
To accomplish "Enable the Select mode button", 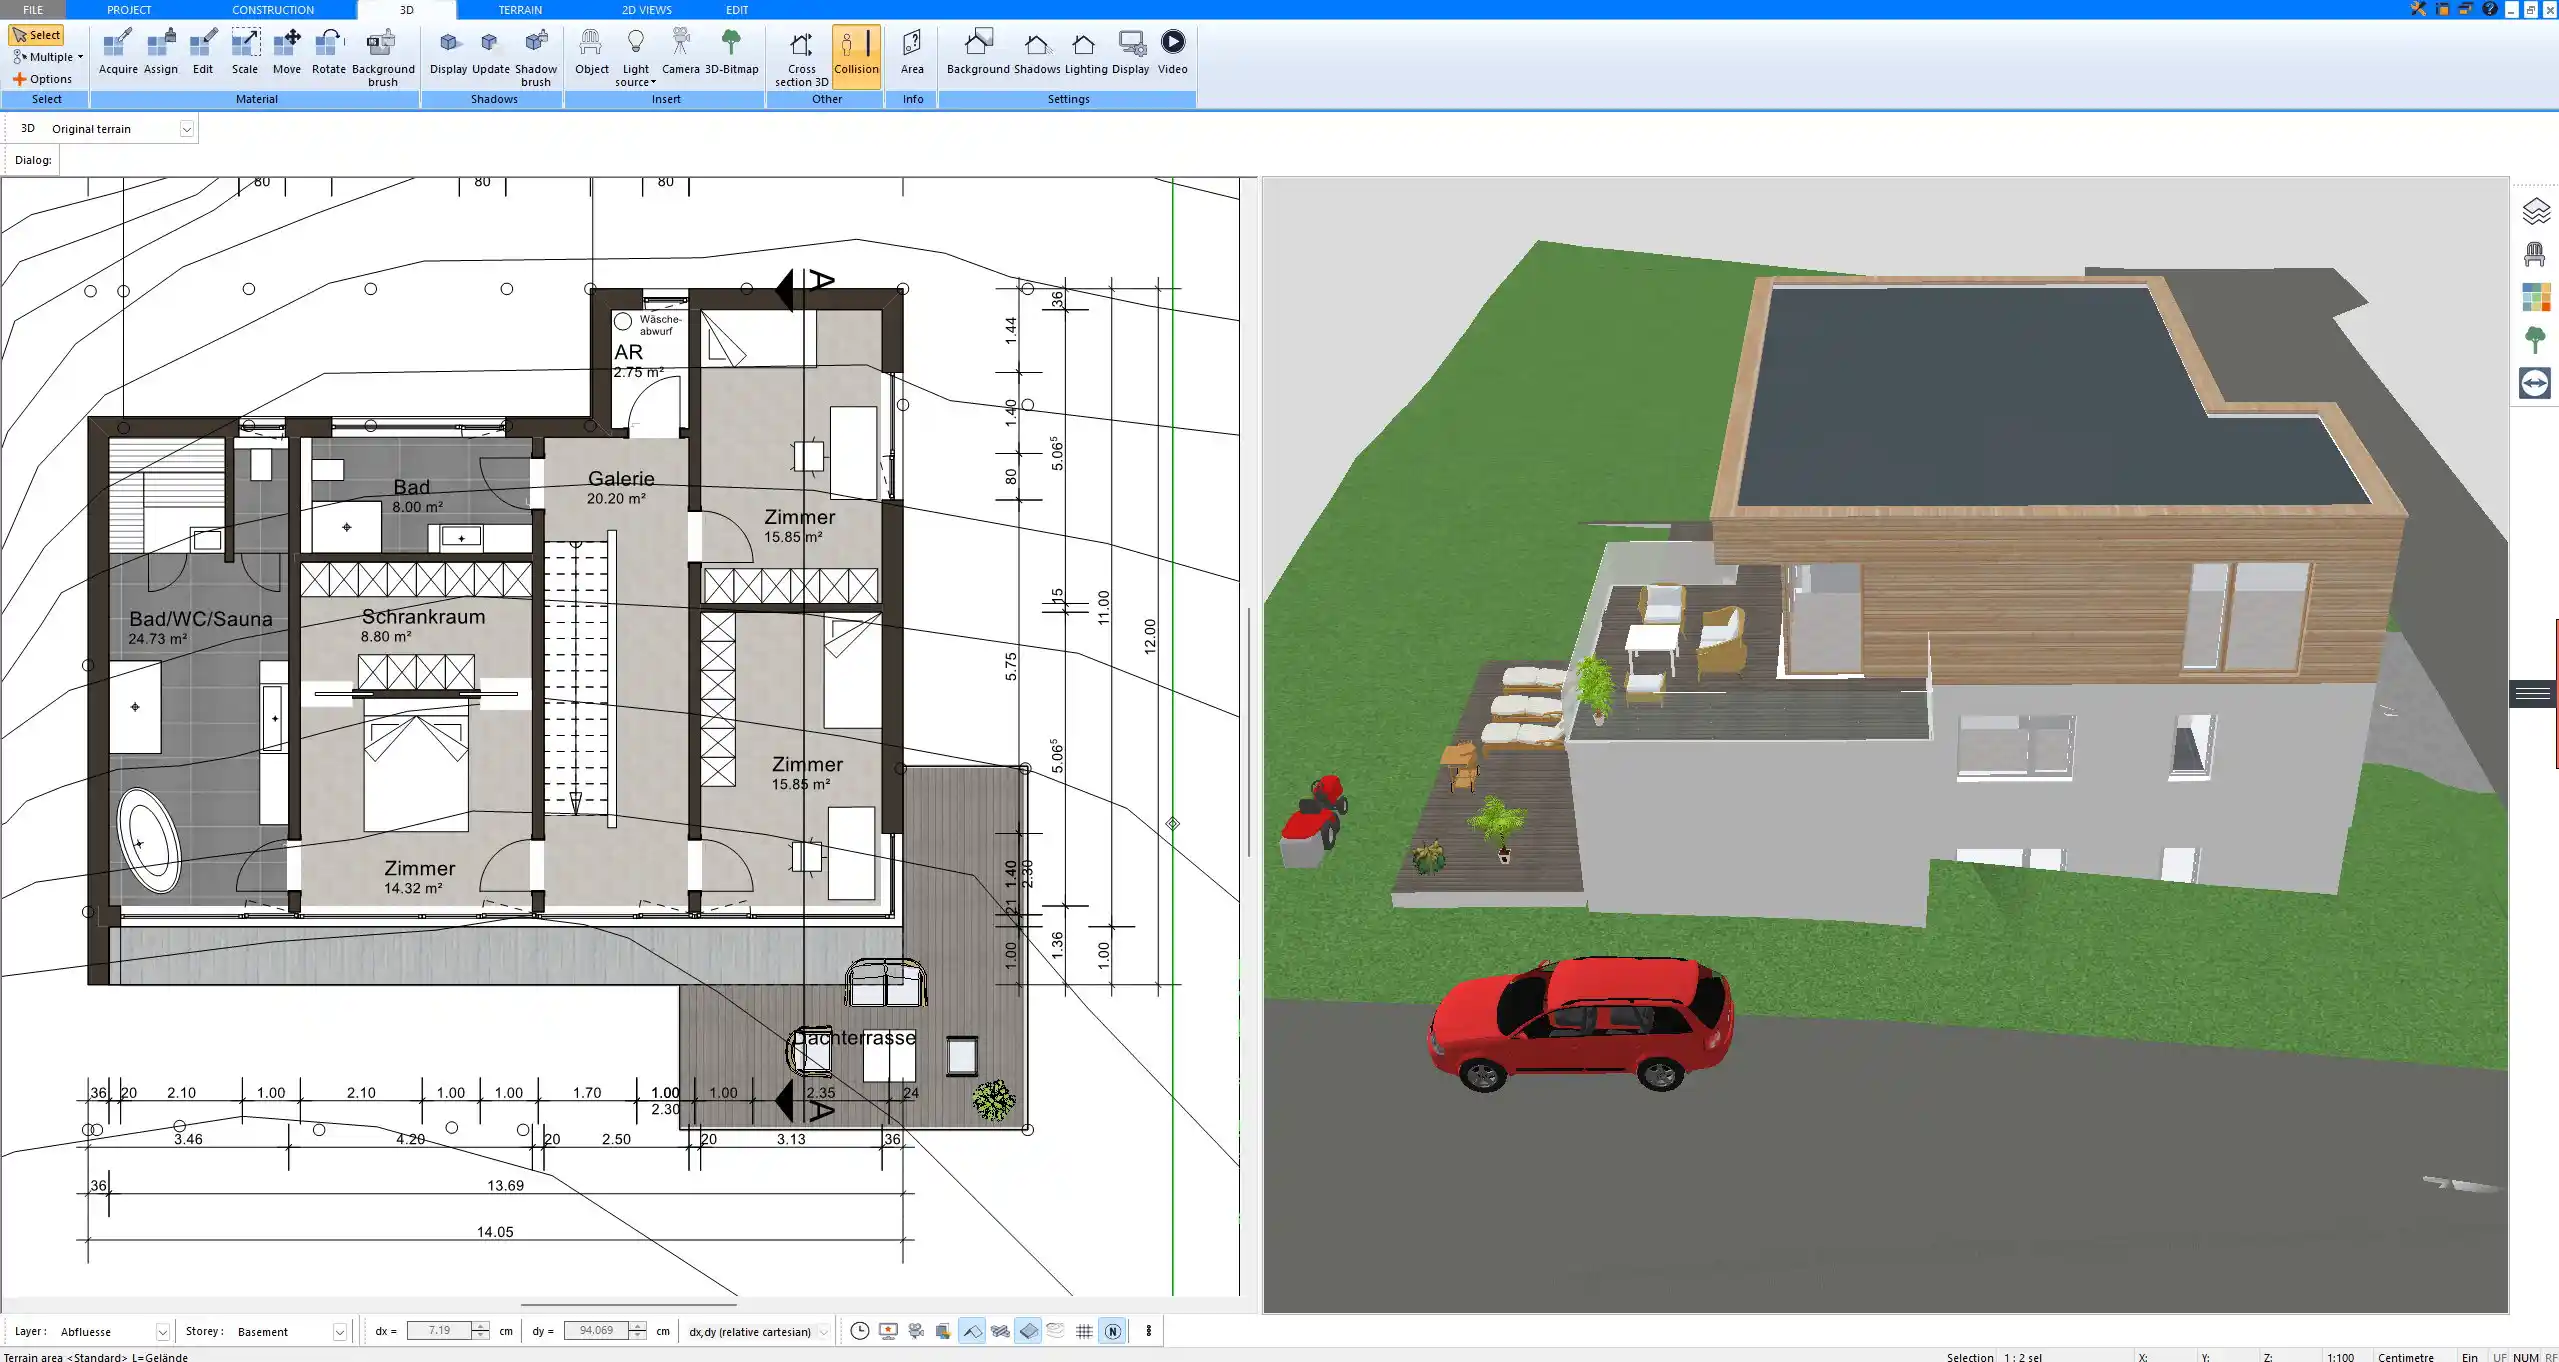I will click(37, 33).
